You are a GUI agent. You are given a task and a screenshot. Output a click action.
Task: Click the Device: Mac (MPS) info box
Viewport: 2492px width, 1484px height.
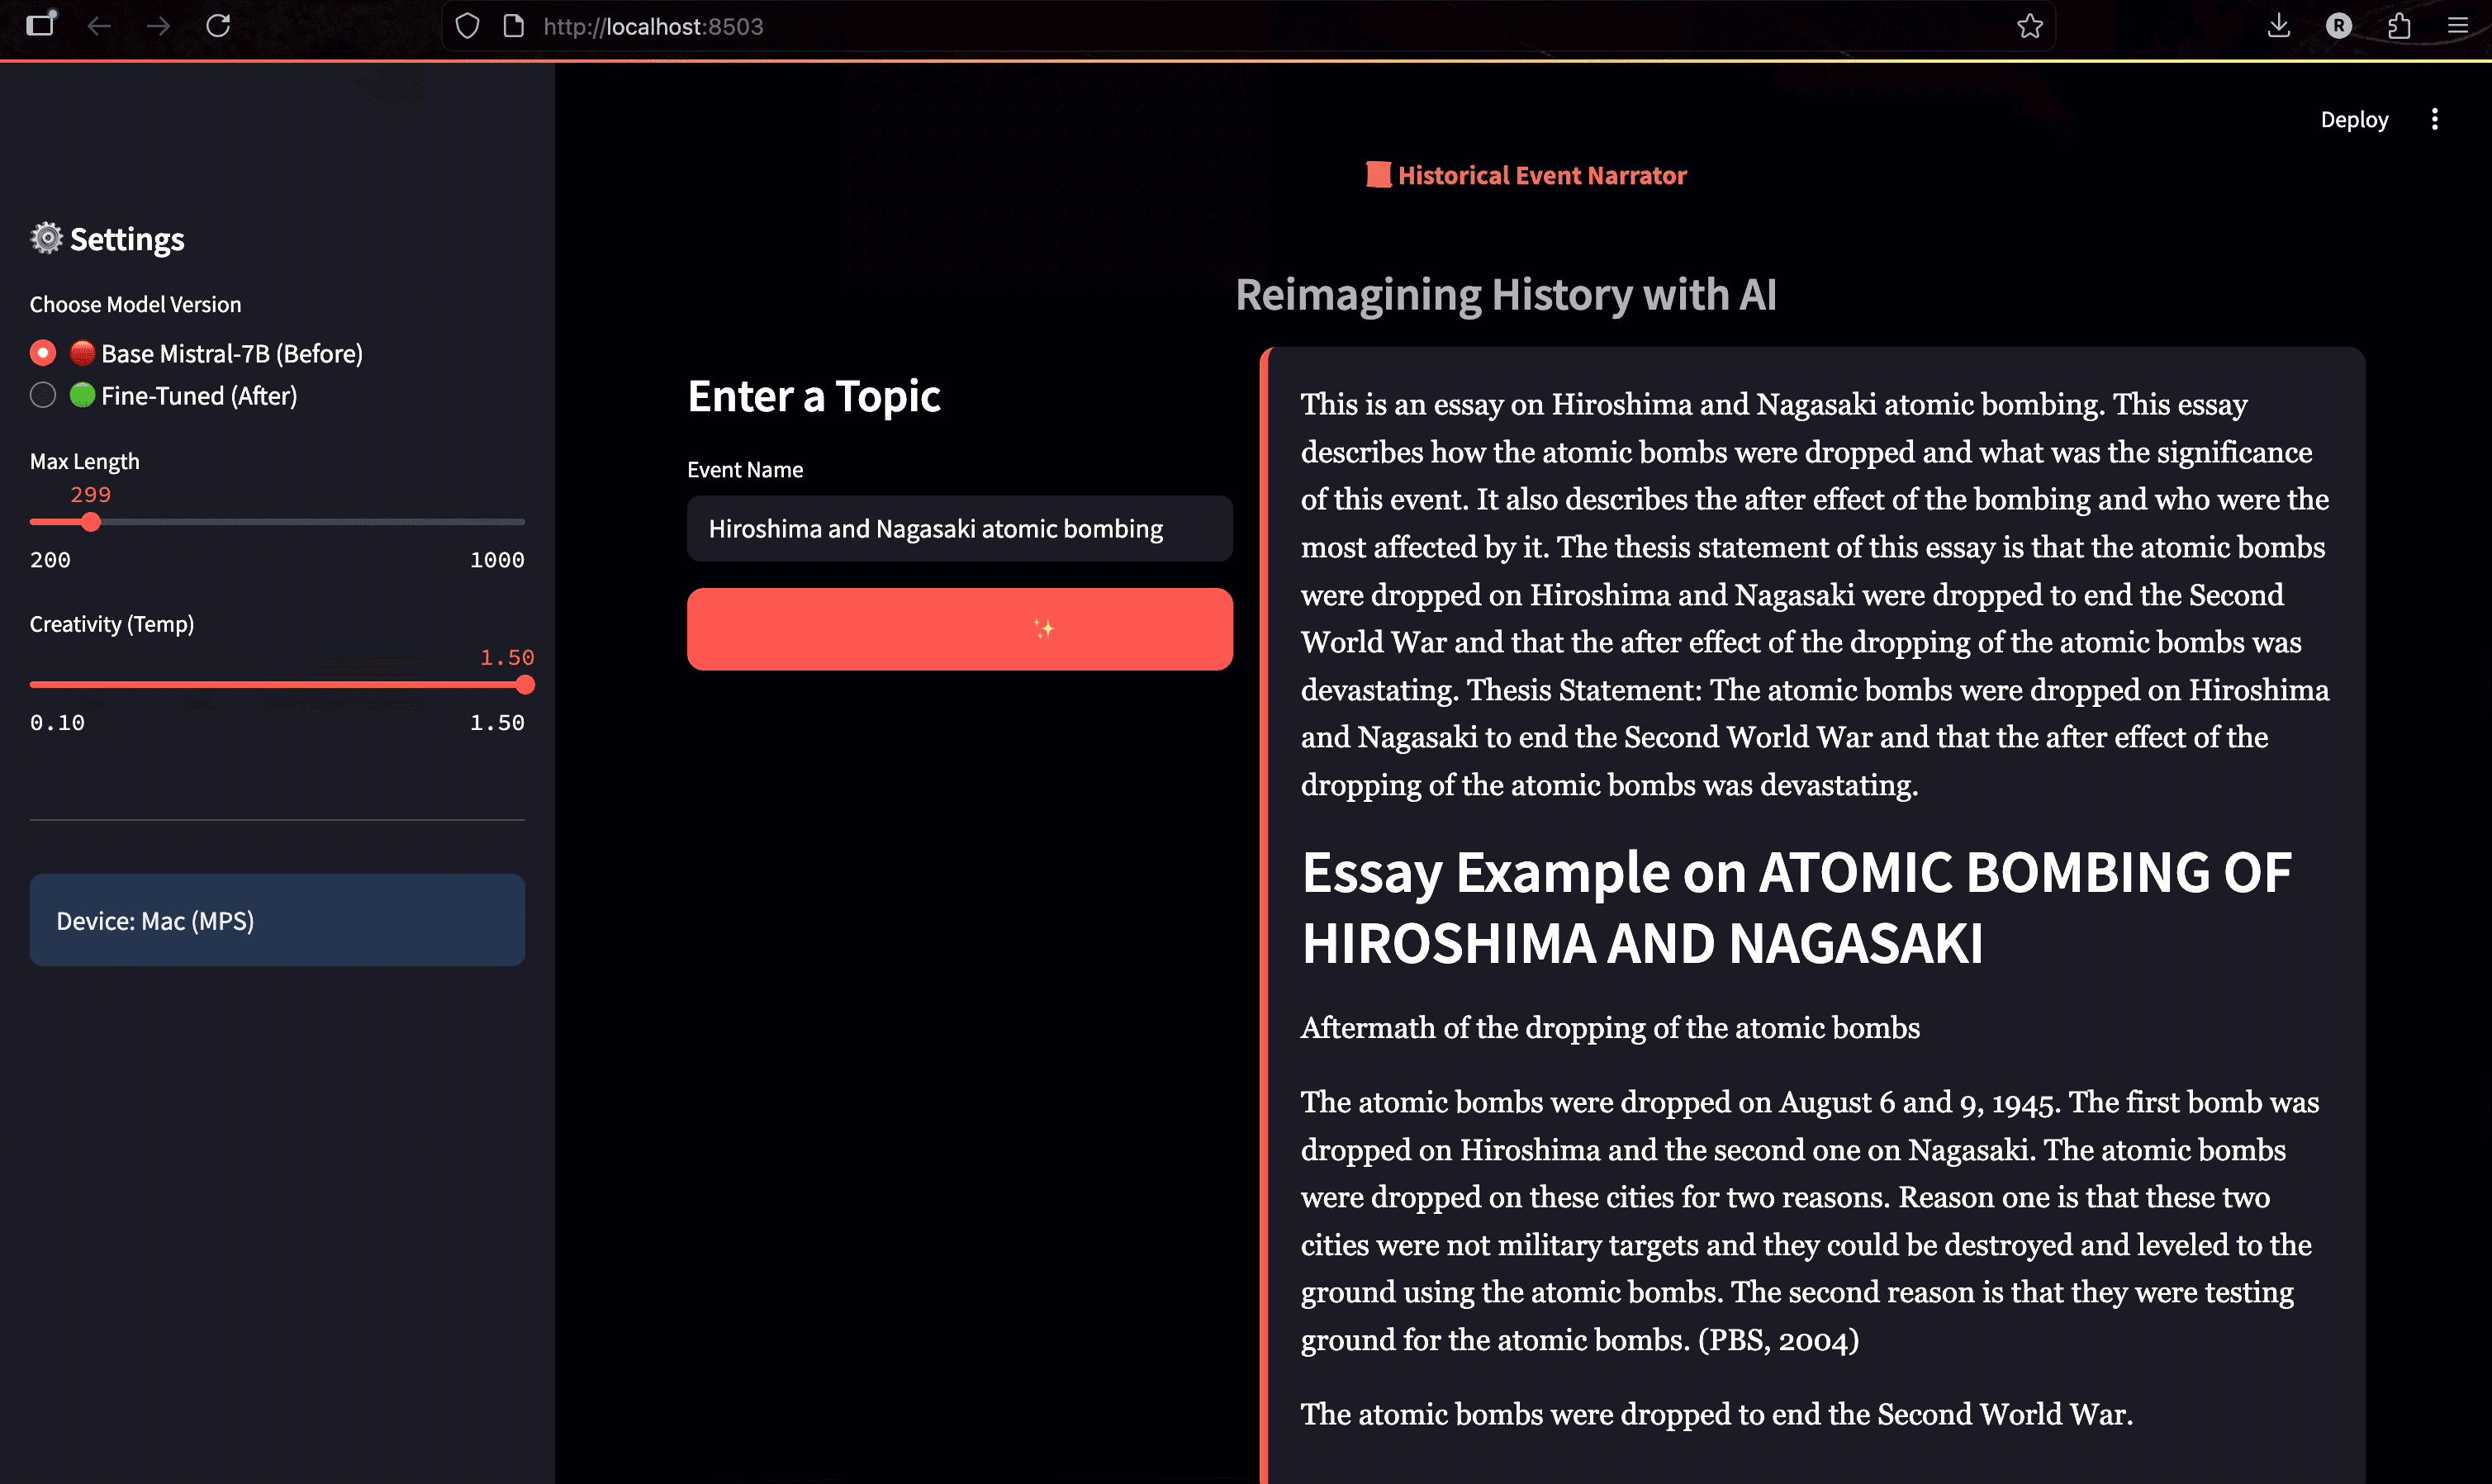pos(277,920)
